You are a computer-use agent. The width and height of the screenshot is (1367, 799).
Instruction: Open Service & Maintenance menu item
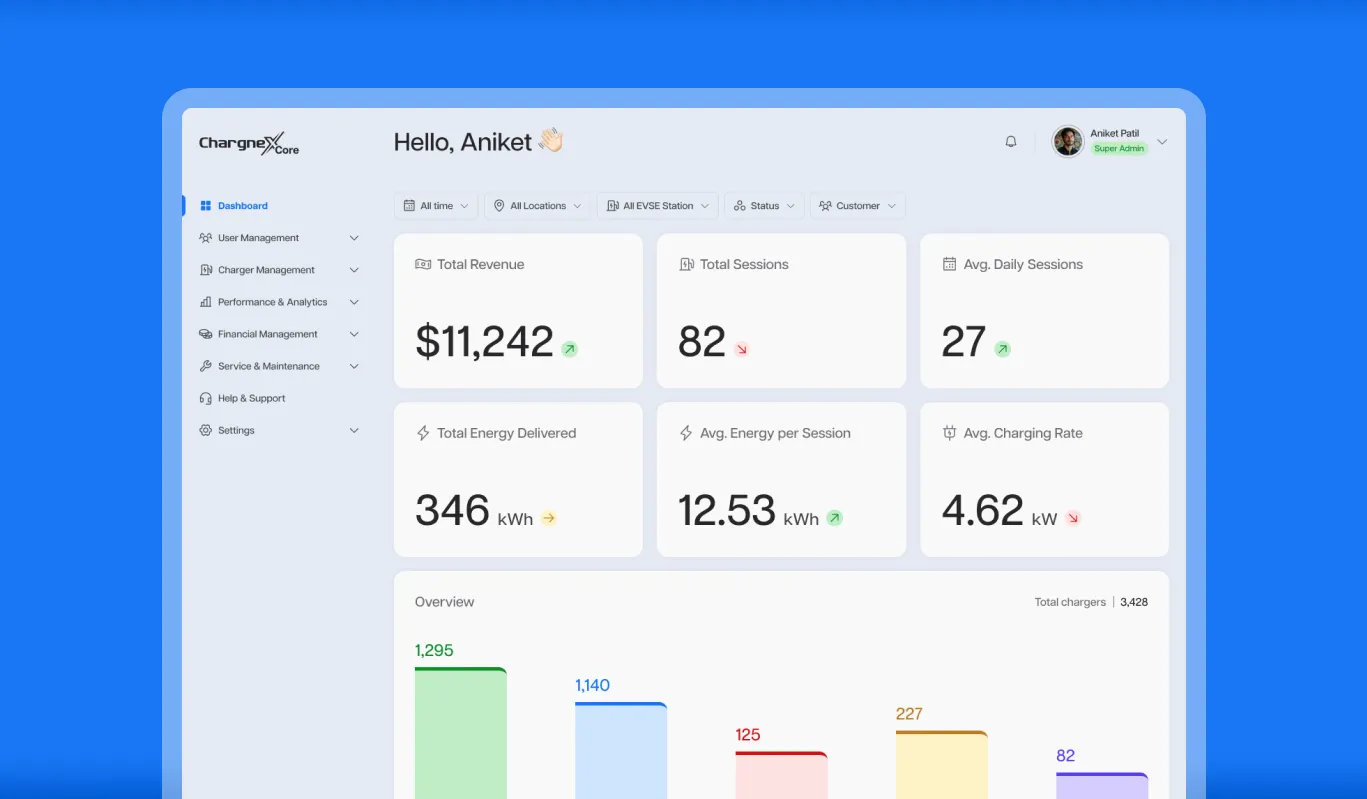[269, 366]
